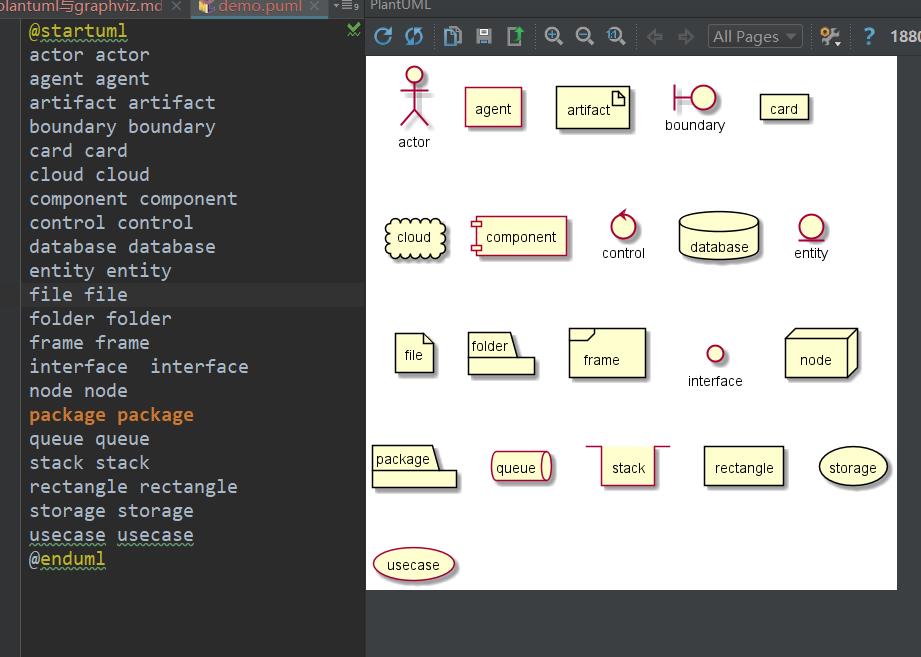The width and height of the screenshot is (921, 657).
Task: Switch to the demo.puml tab
Action: [258, 6]
